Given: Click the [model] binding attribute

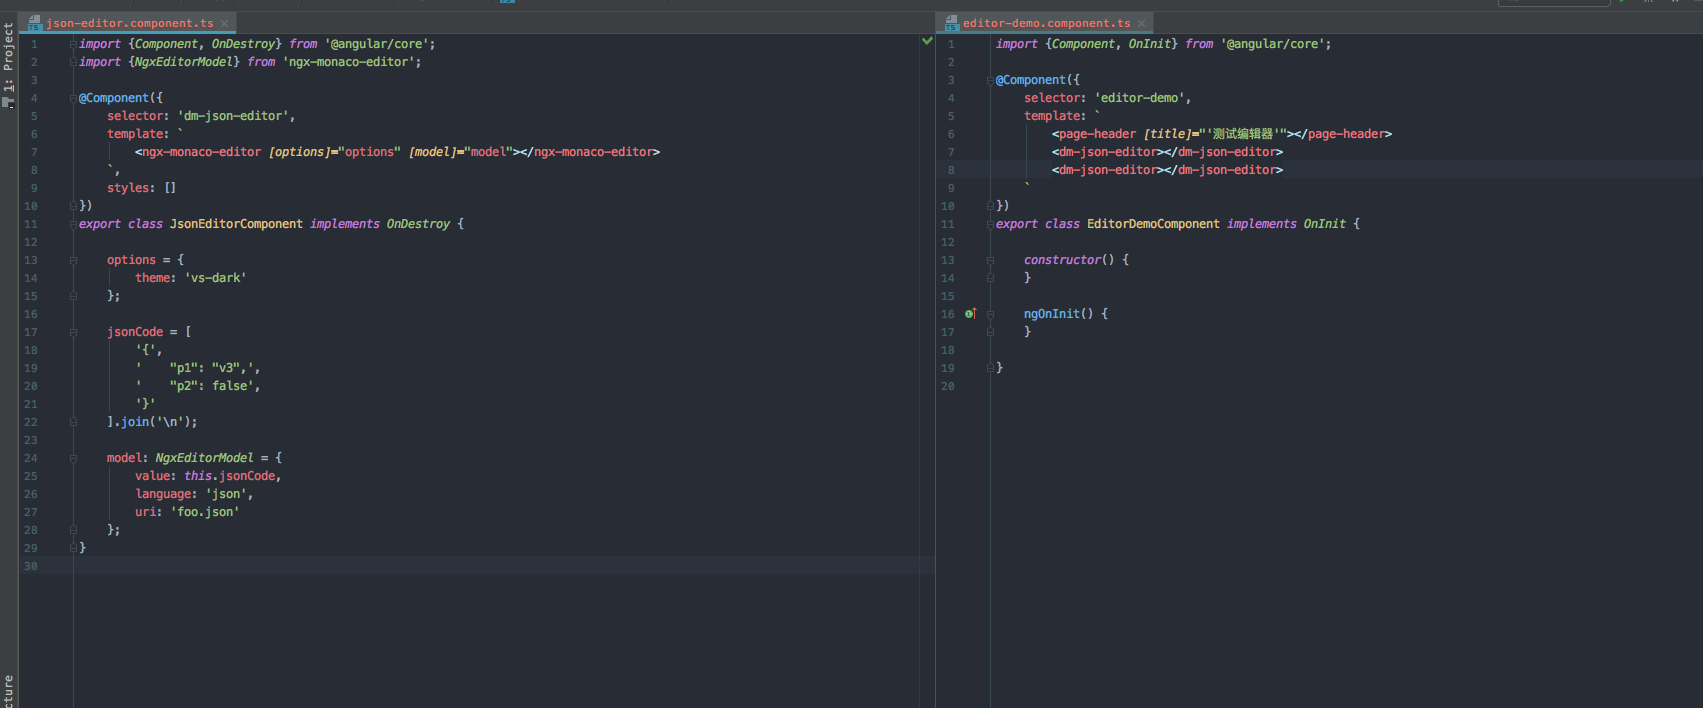Looking at the screenshot, I should [x=432, y=152].
